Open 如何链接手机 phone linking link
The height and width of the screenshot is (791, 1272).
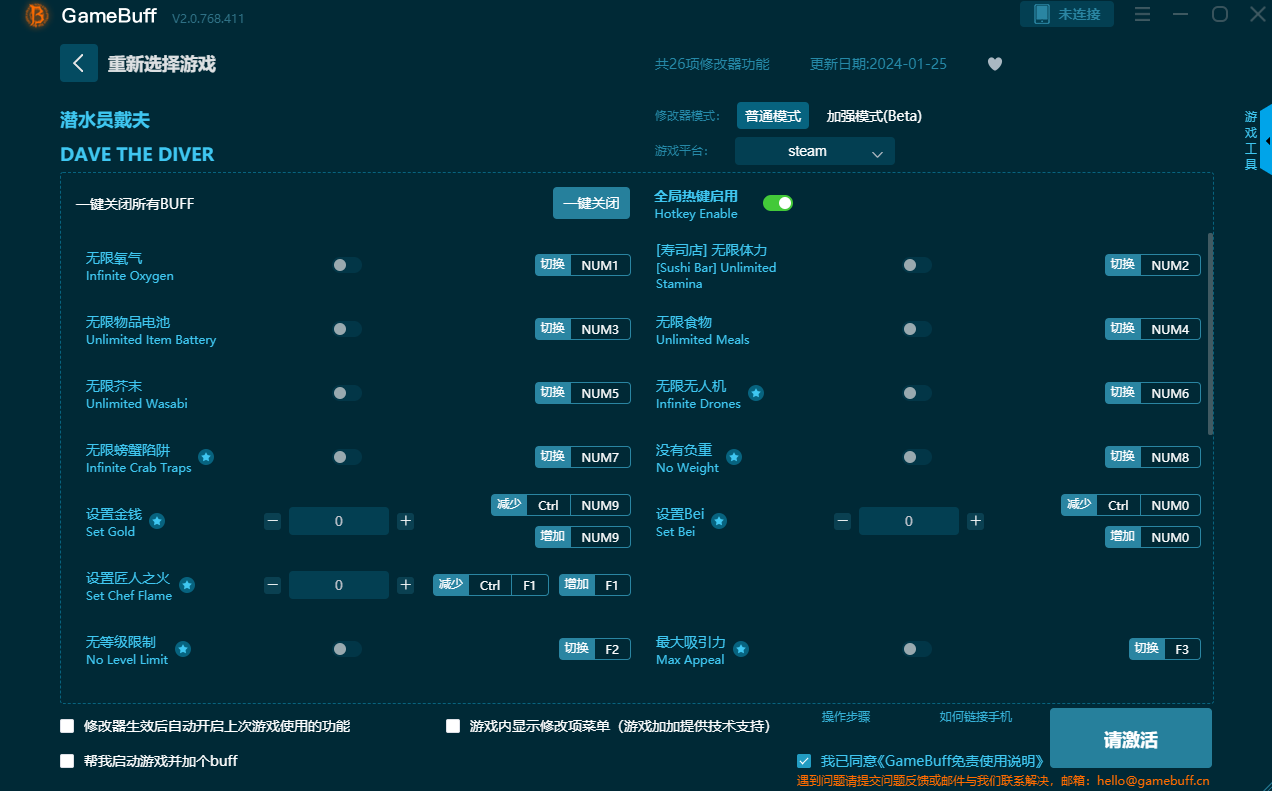(x=976, y=717)
